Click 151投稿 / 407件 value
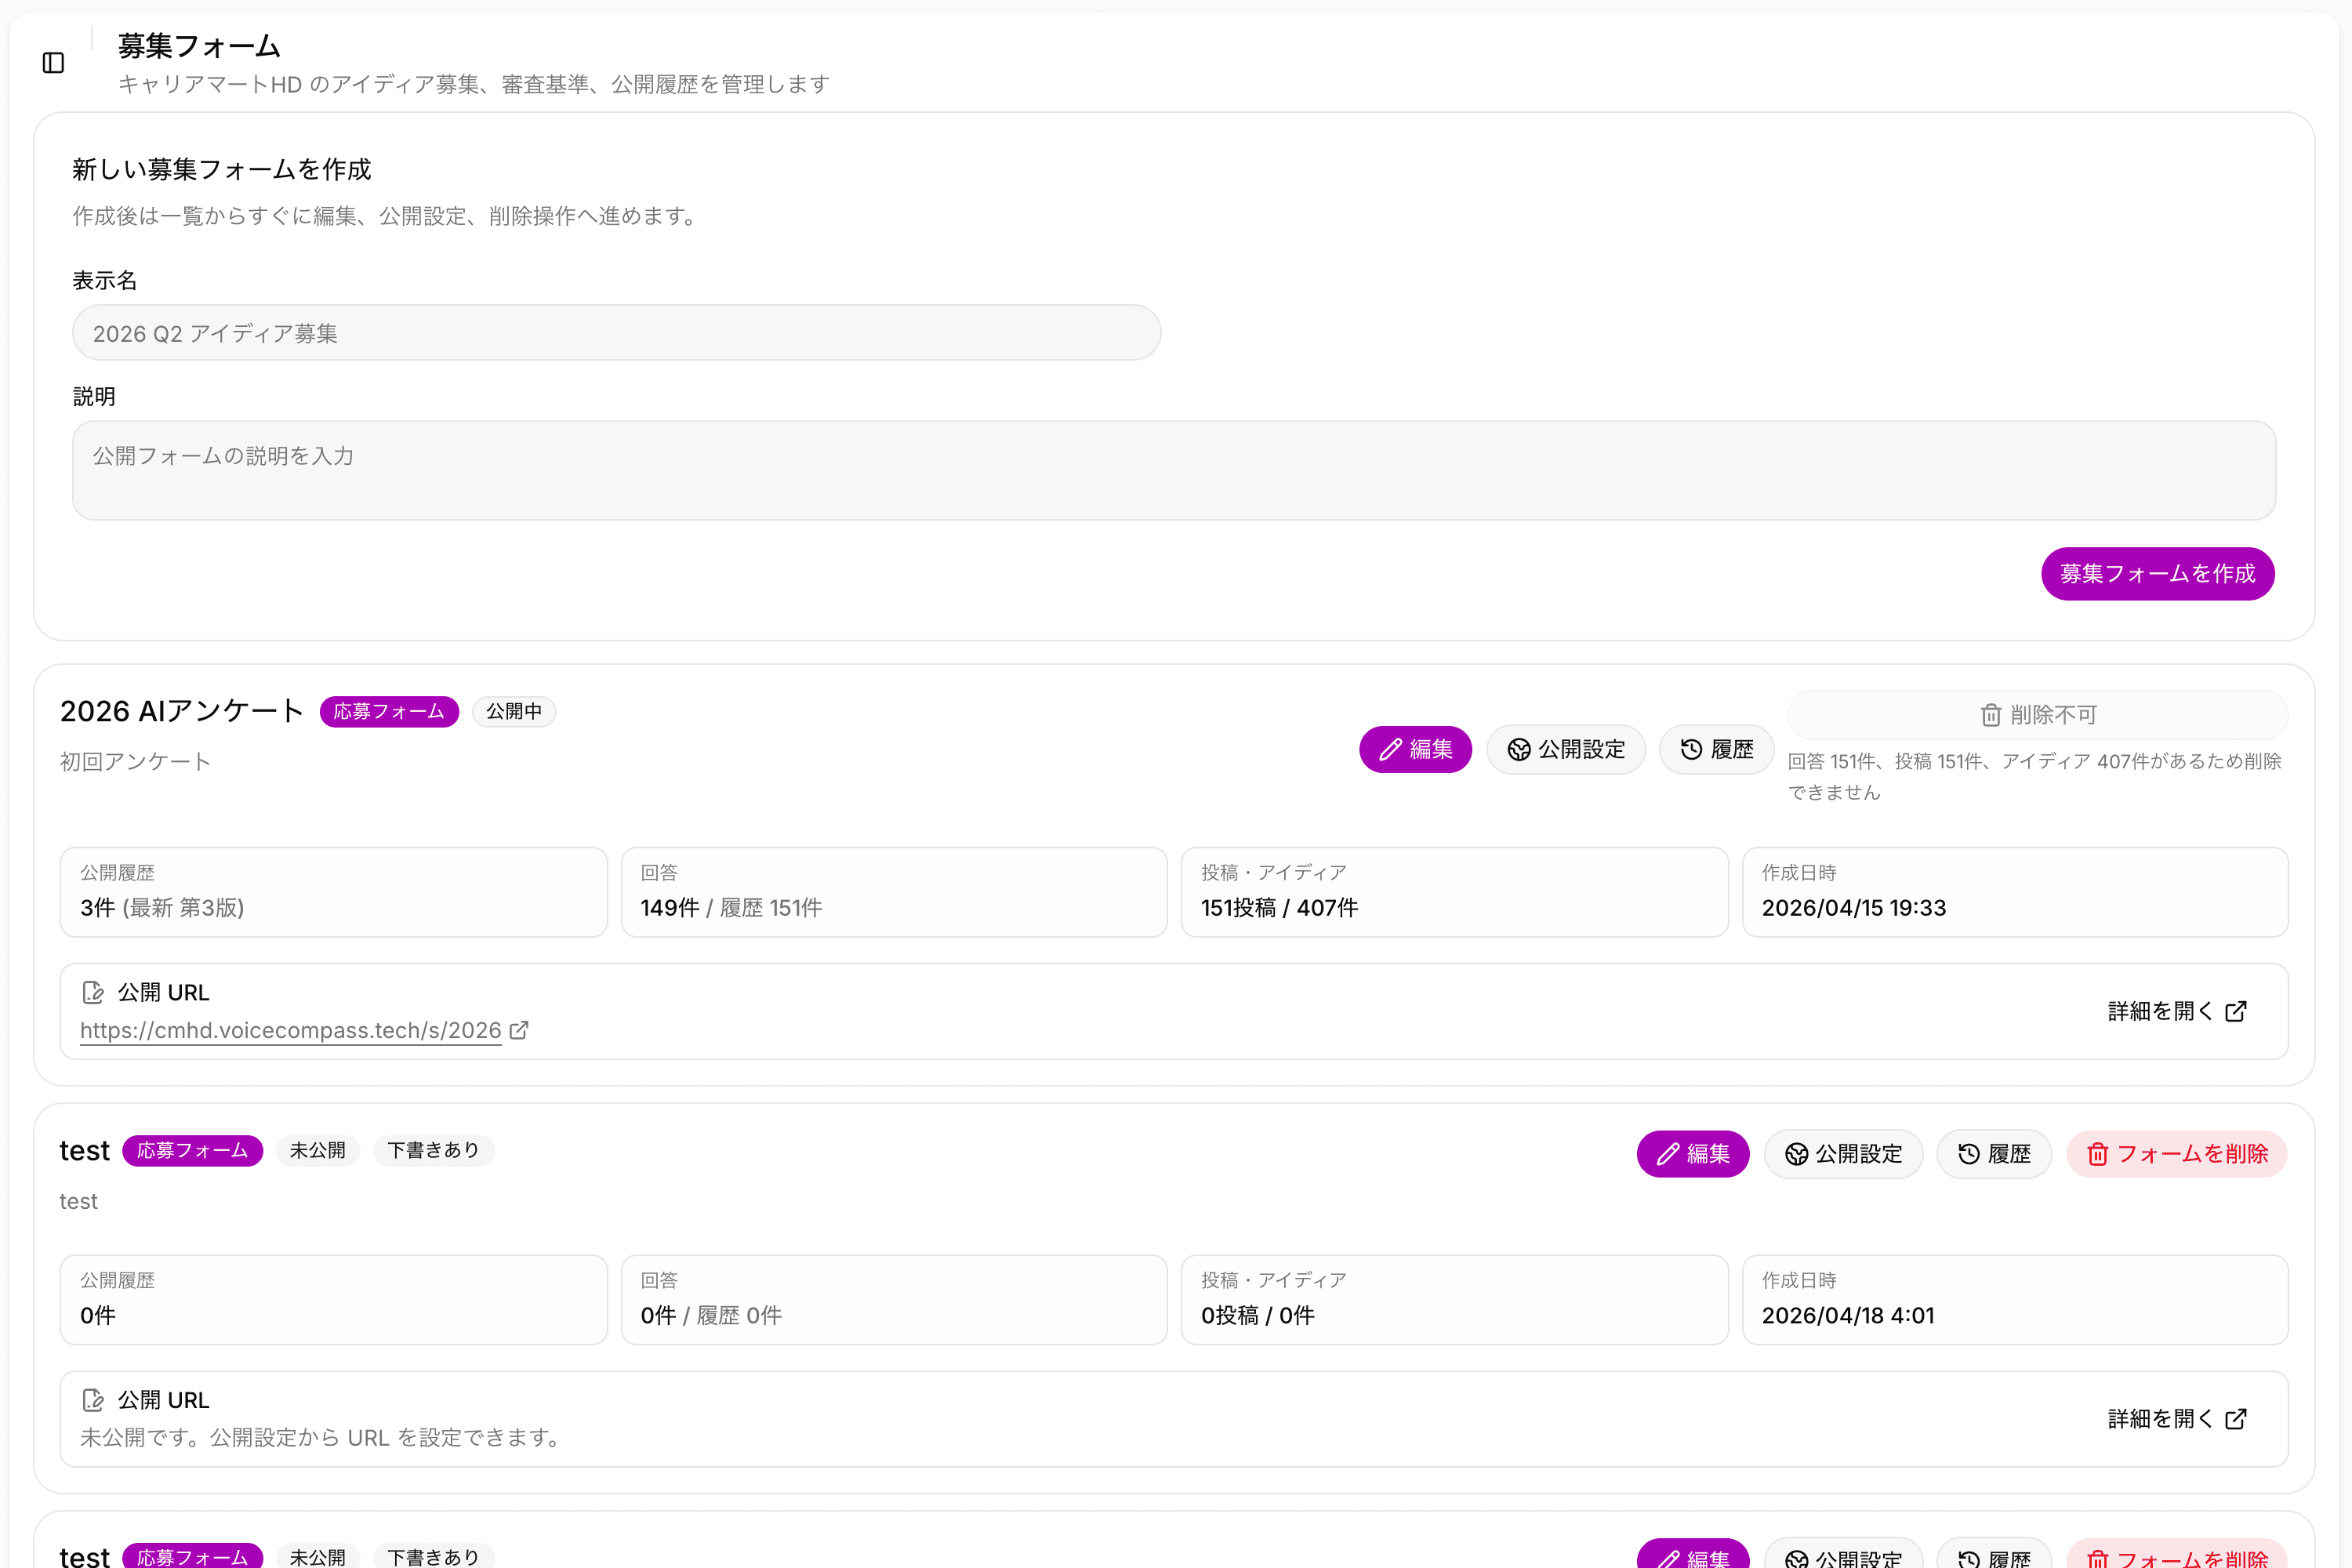Viewport: 2352px width, 1568px height. [1279, 908]
